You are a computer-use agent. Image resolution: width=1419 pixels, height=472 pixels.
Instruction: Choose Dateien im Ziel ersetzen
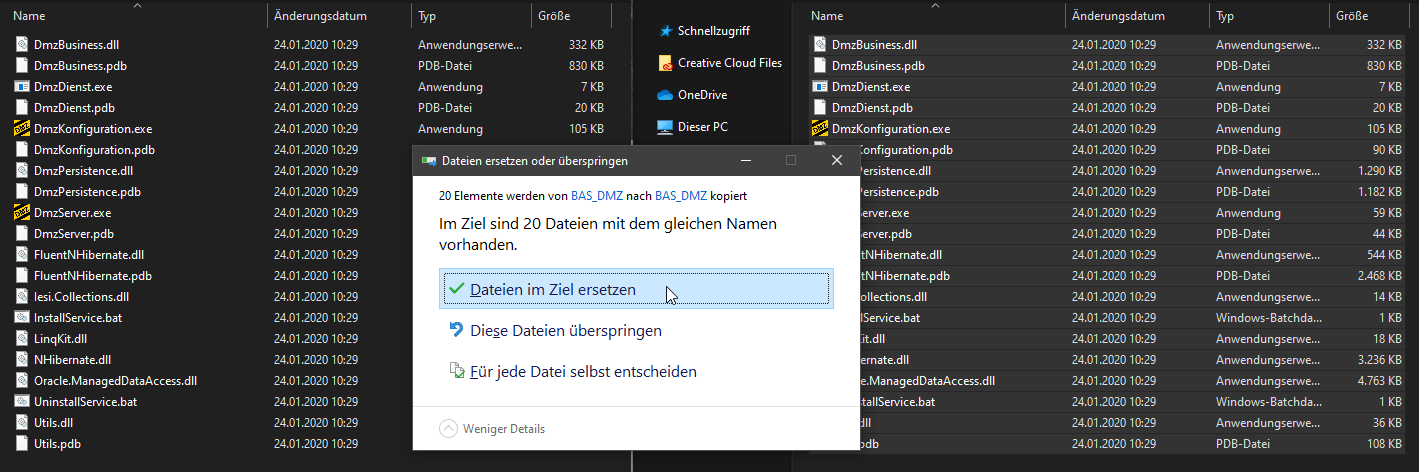635,289
